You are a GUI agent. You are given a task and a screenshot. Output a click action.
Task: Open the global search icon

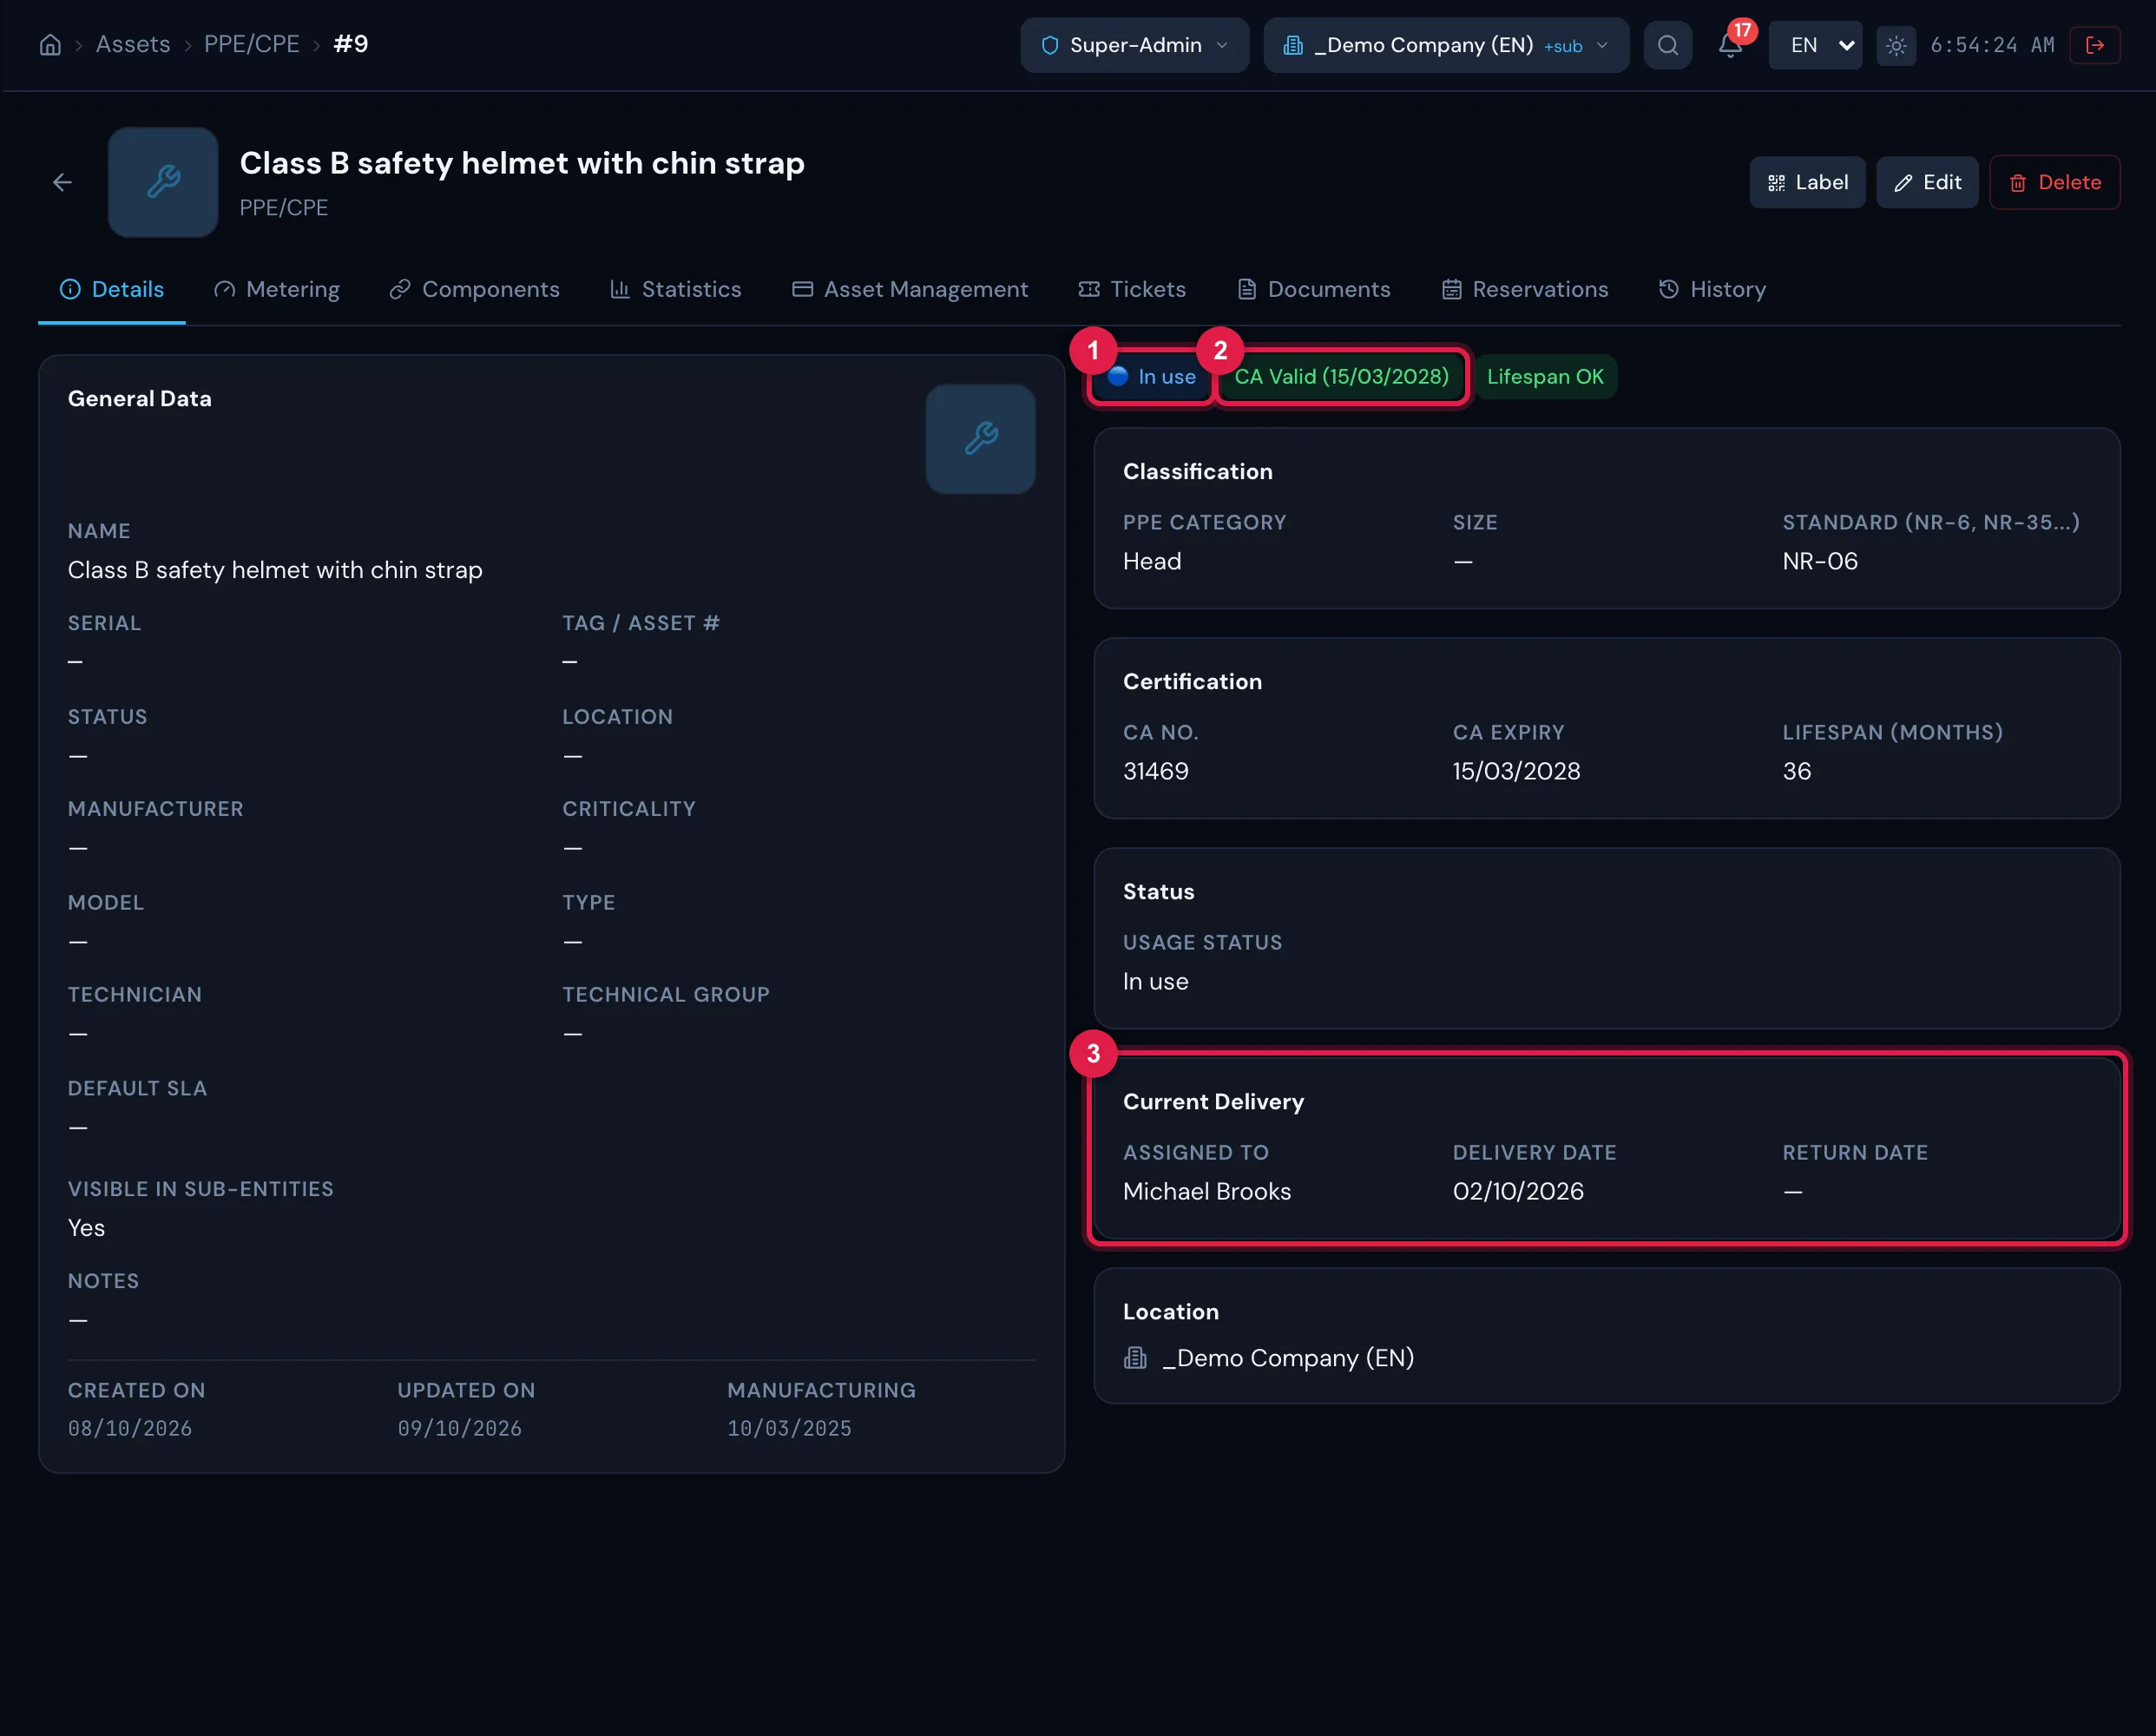[1668, 45]
